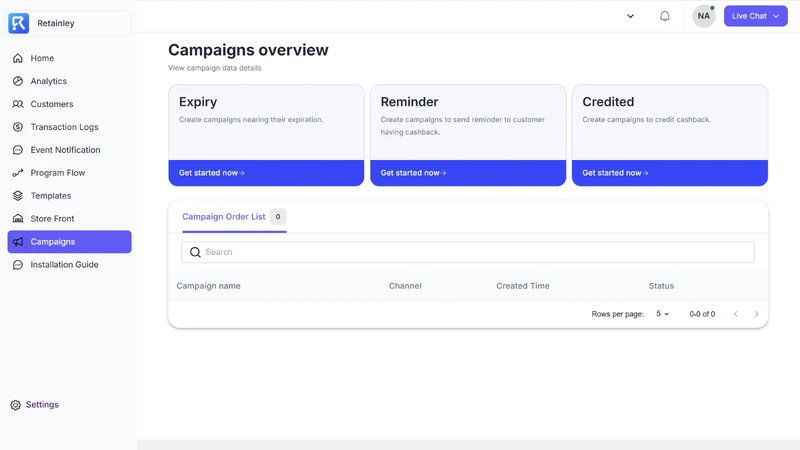
Task: Click the campaign count badge 0
Action: (278, 217)
